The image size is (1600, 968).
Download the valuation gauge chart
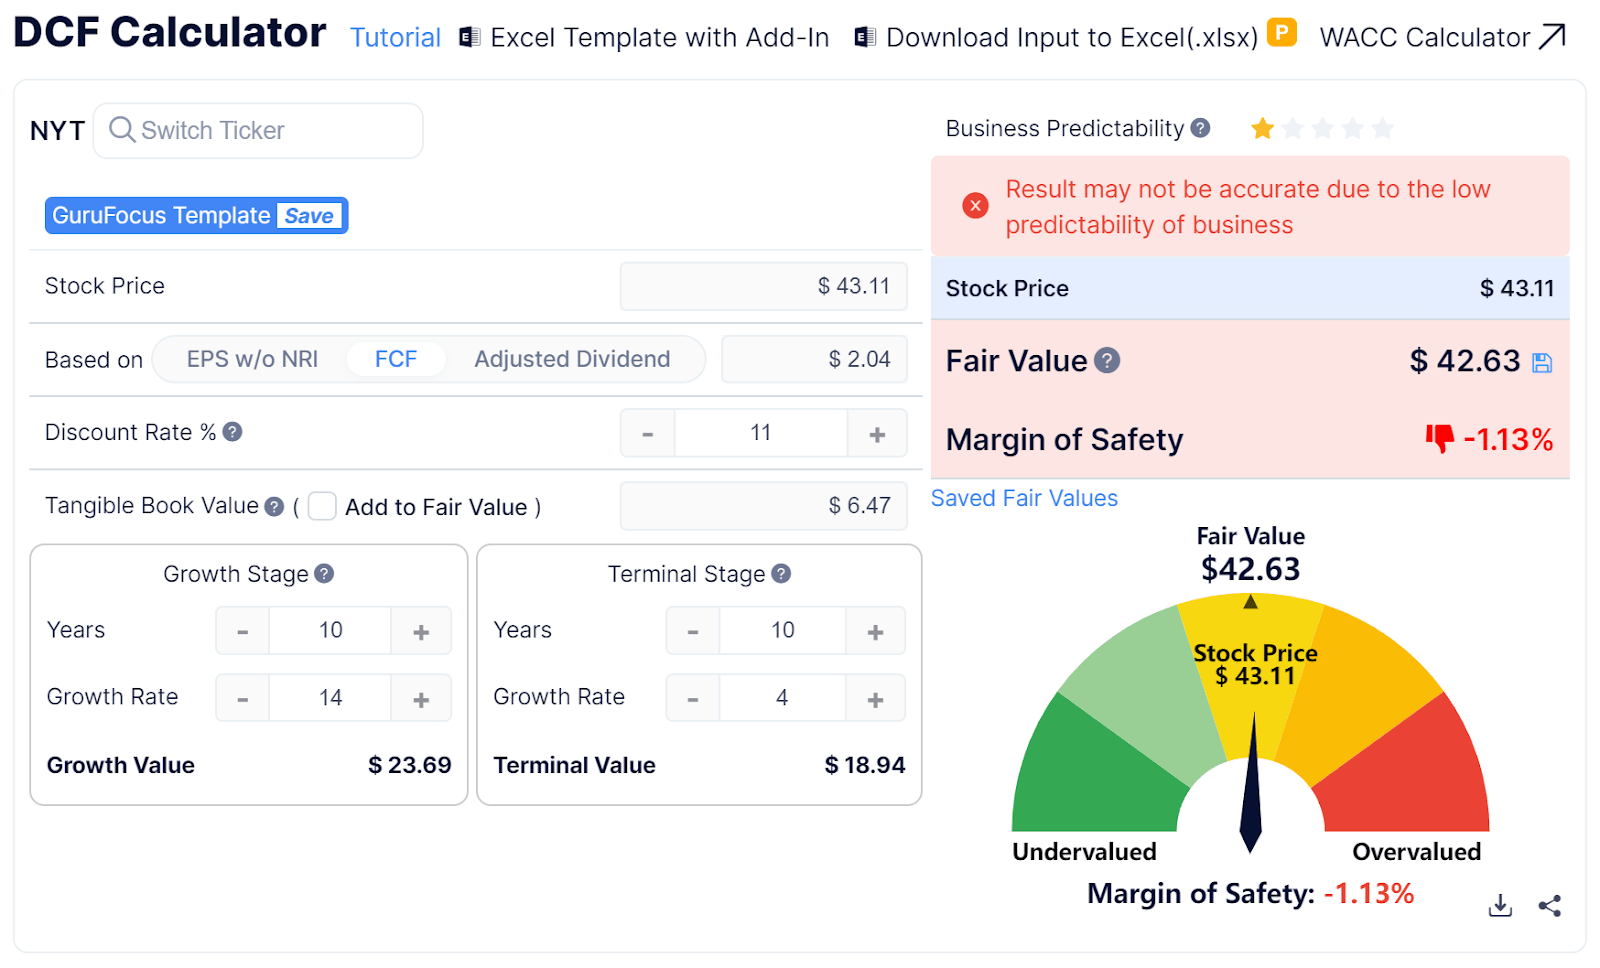click(x=1499, y=905)
